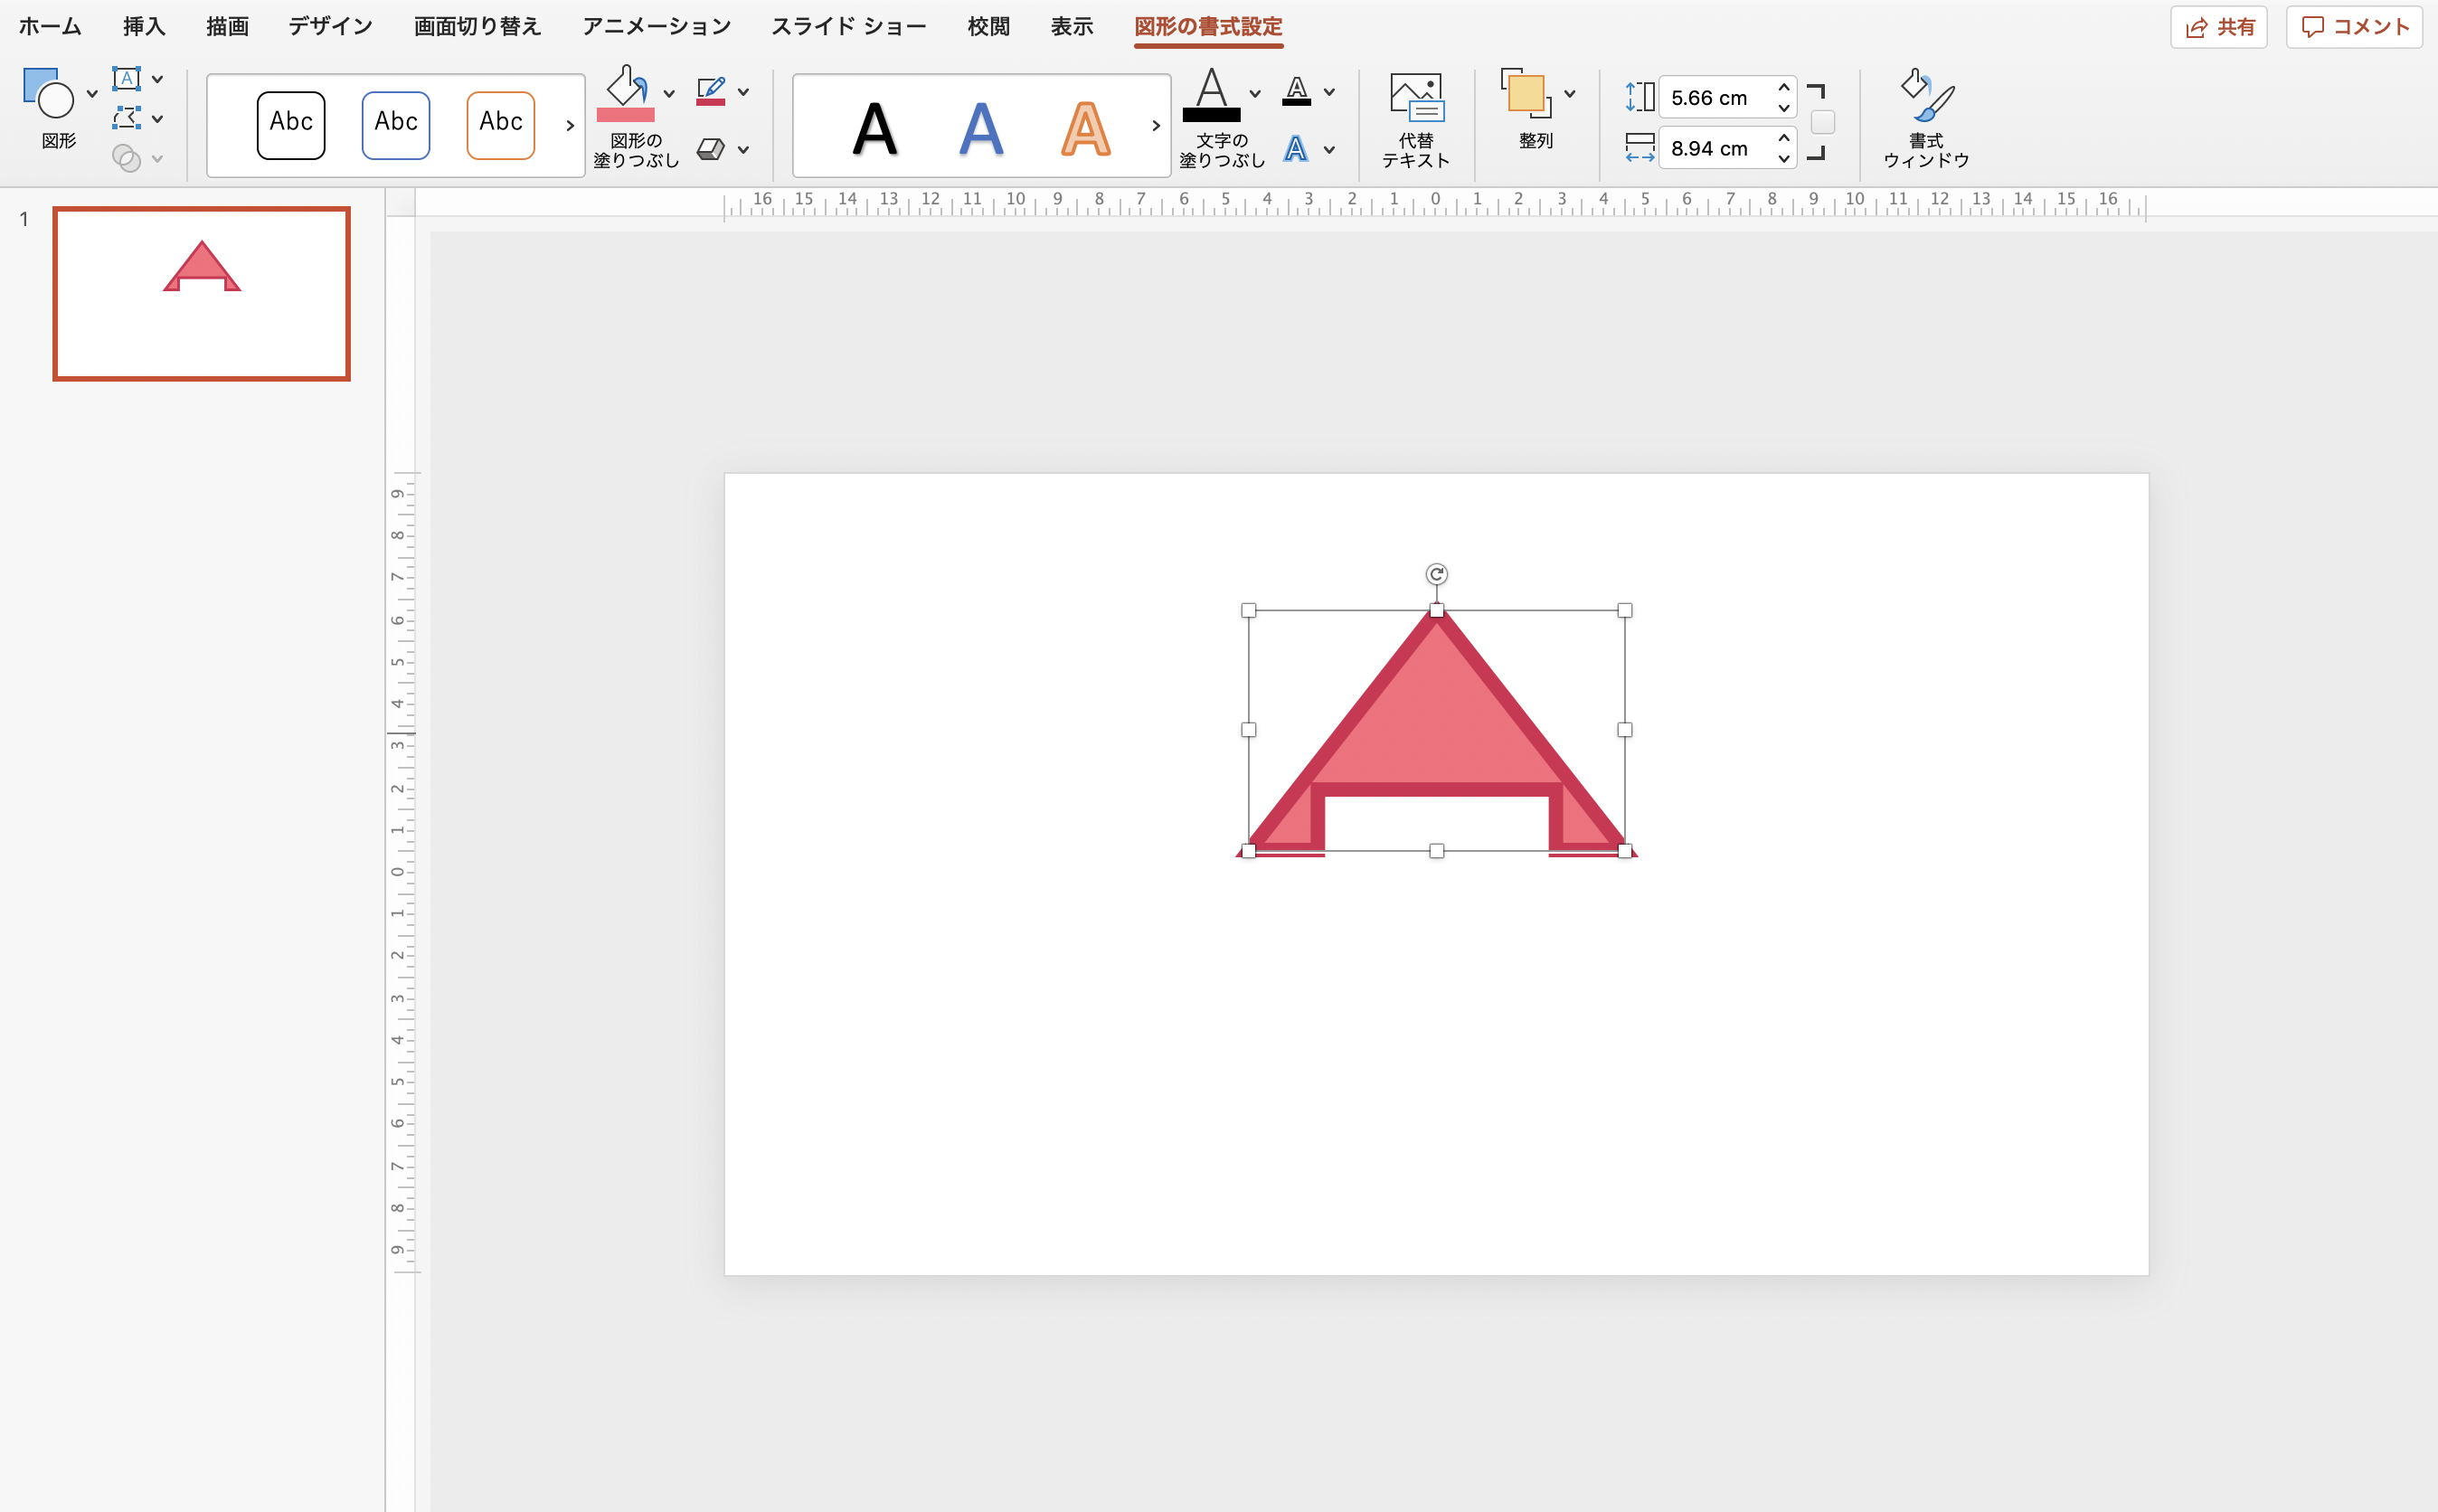2438x1512 pixels.
Task: Click the text box insert icon
Action: pyautogui.click(x=126, y=78)
